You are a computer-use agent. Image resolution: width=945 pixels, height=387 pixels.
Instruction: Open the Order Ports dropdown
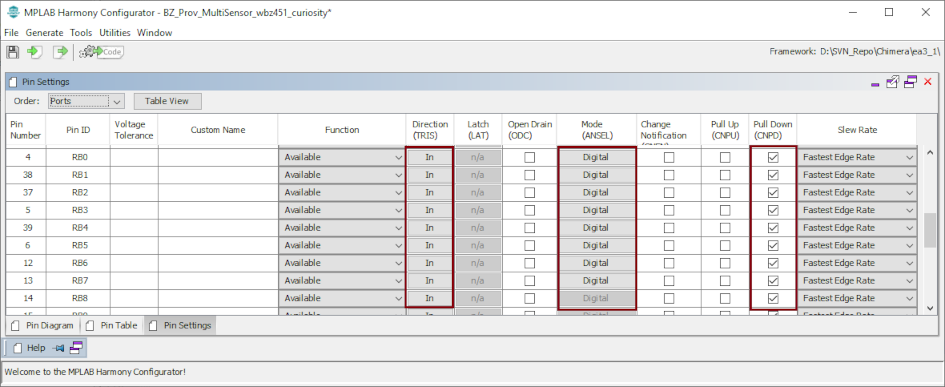pyautogui.click(x=86, y=101)
